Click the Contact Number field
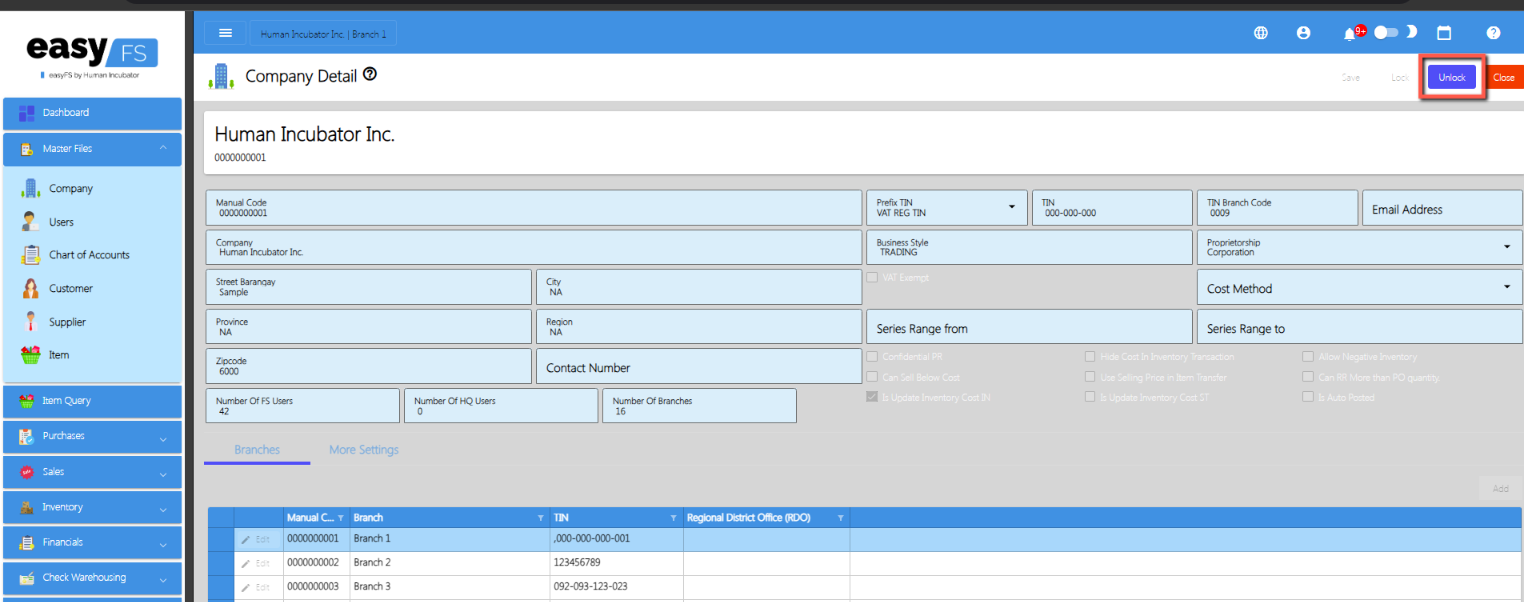The image size is (1524, 602). 699,367
